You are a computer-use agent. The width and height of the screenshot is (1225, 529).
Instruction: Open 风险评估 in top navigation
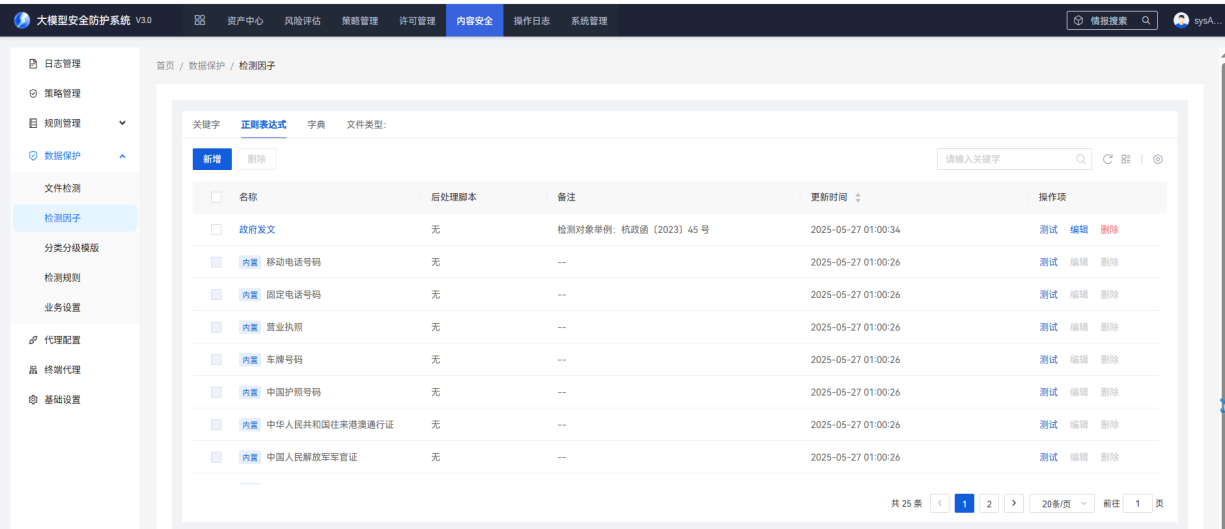pos(302,20)
